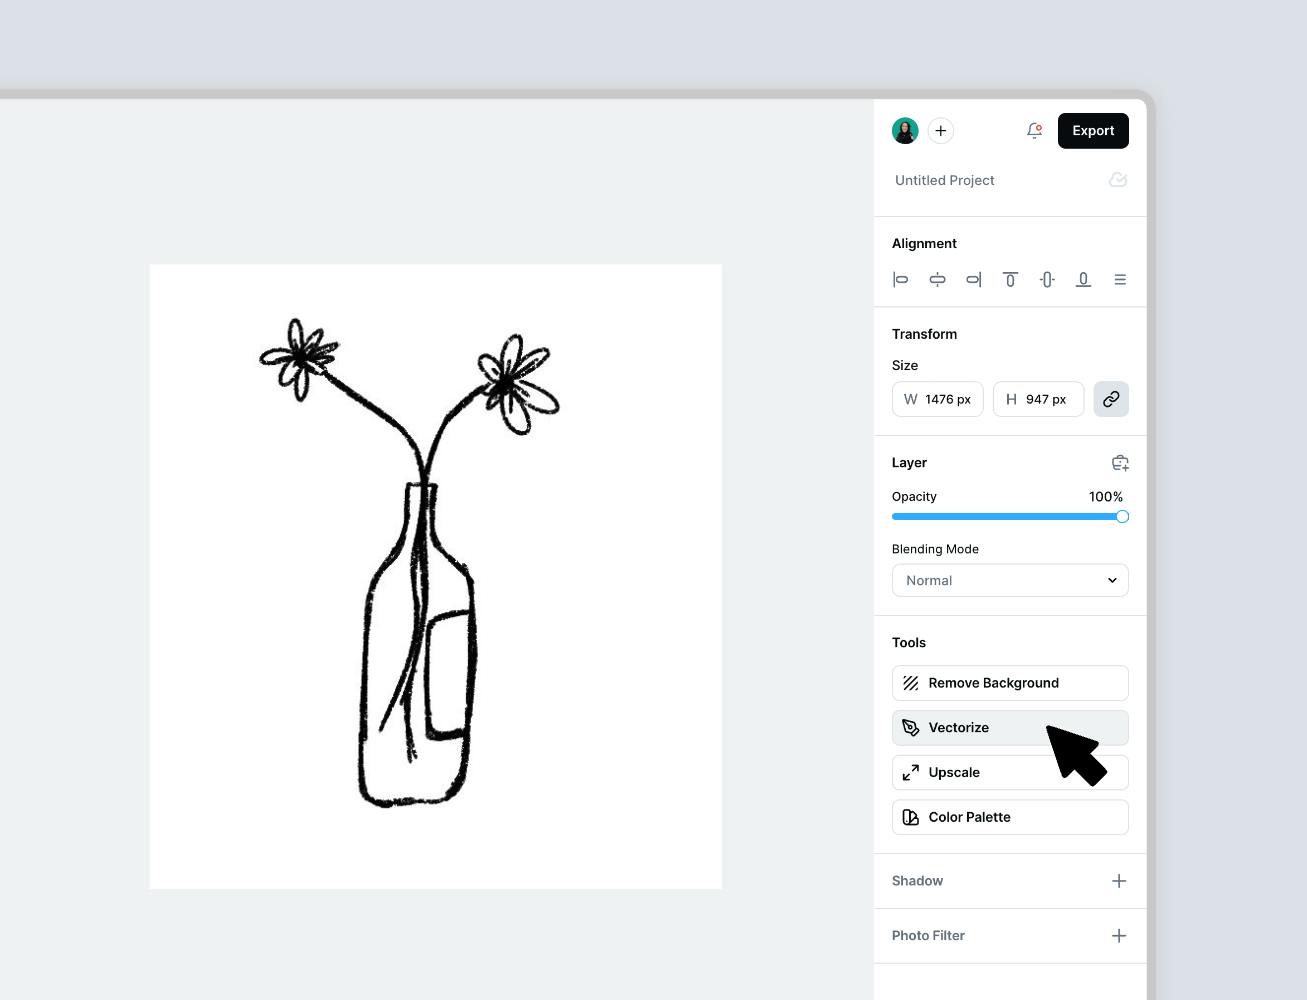Image resolution: width=1307 pixels, height=1000 pixels.
Task: Click the center horizontally alignment icon
Action: click(937, 279)
